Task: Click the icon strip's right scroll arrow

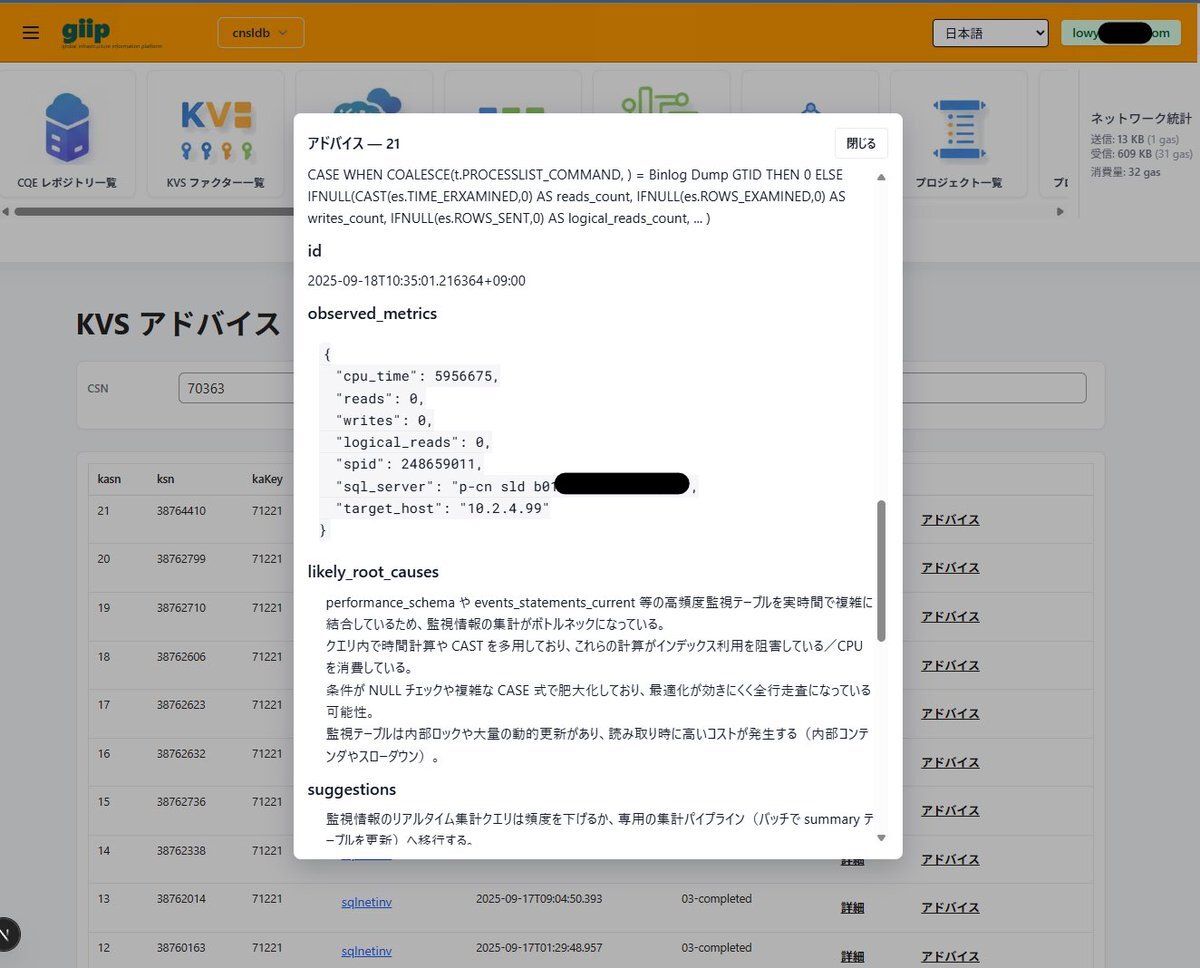Action: coord(1061,212)
